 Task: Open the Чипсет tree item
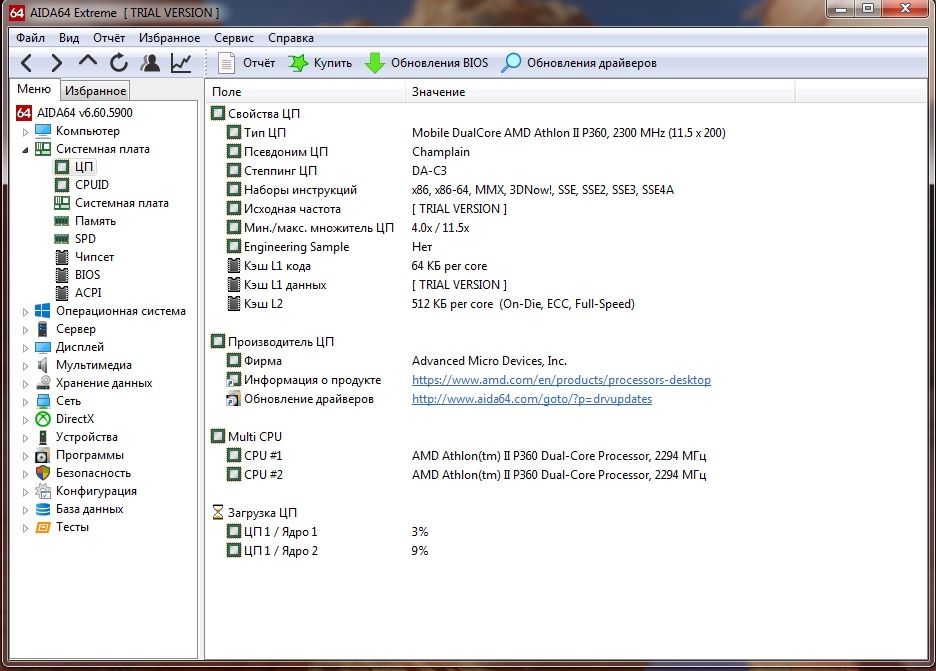point(84,257)
